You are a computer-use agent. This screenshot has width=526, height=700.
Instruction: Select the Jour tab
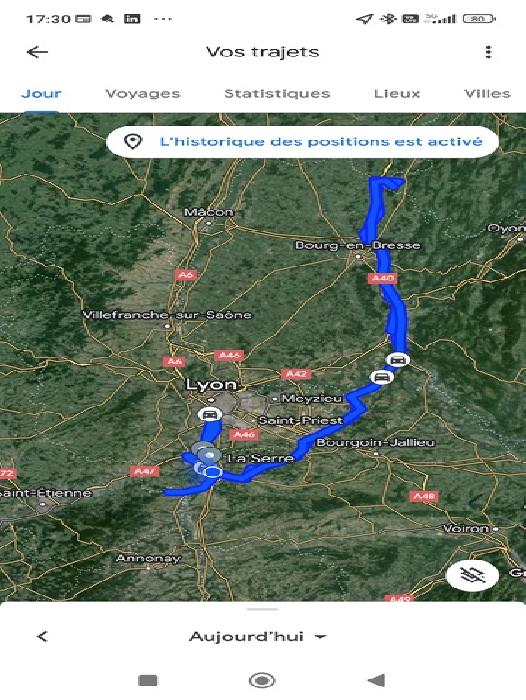click(41, 94)
